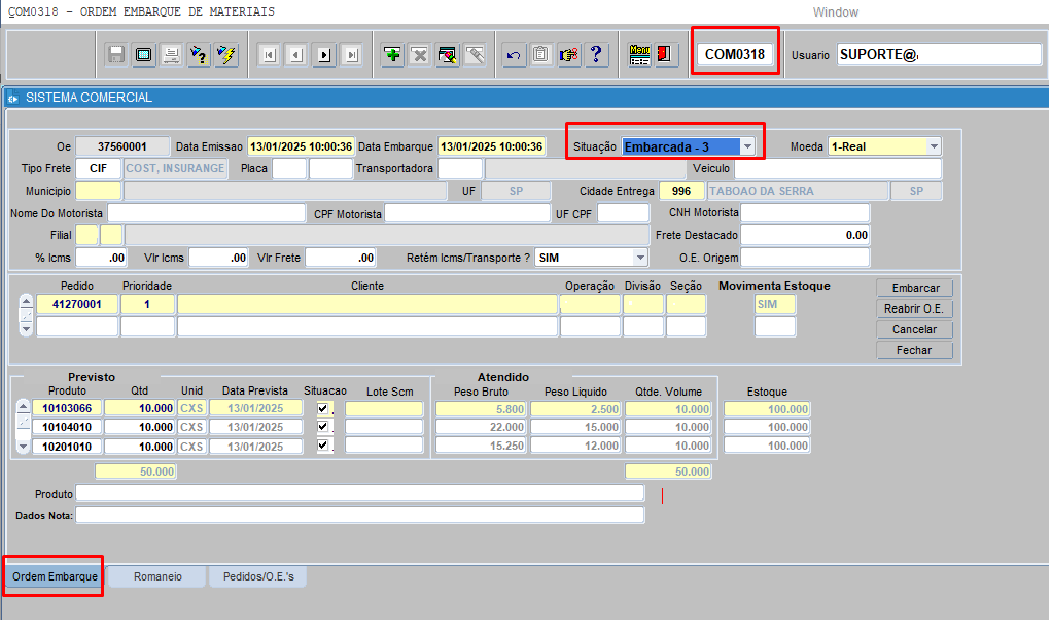Click the CPF Motorista field
Image resolution: width=1049 pixels, height=622 pixels.
[468, 213]
